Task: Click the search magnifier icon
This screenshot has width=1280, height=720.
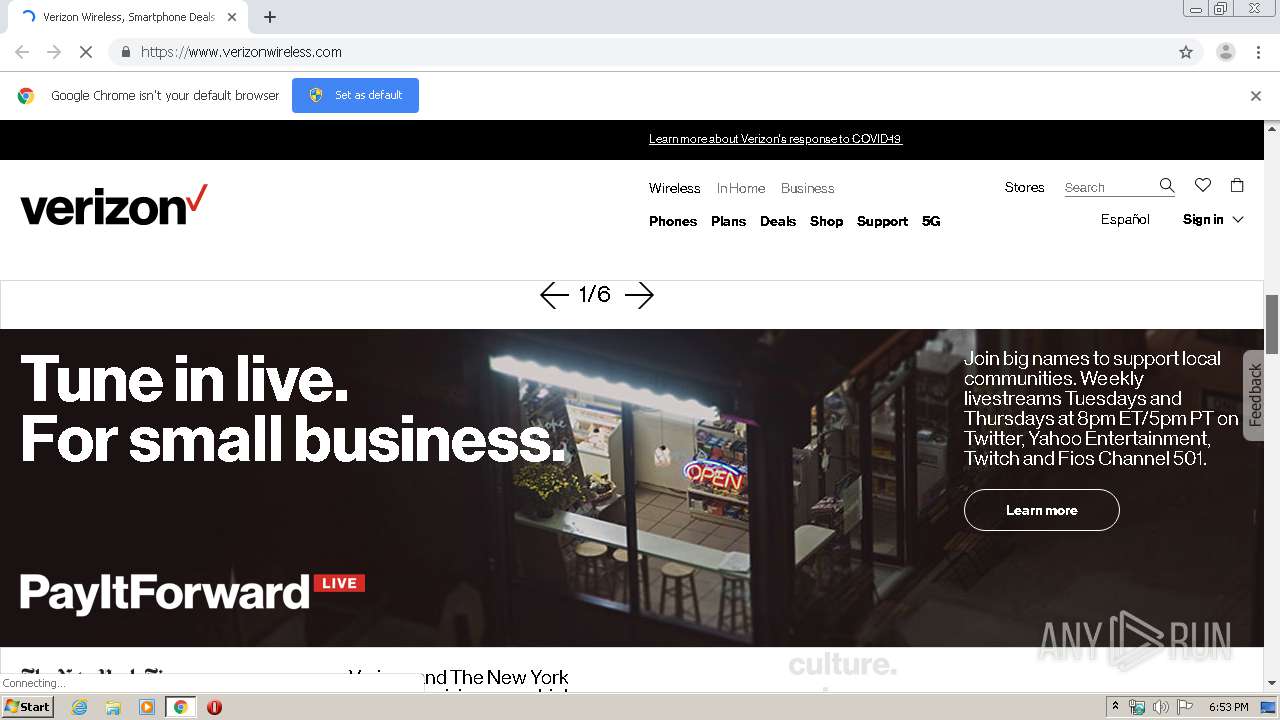Action: click(x=1166, y=186)
